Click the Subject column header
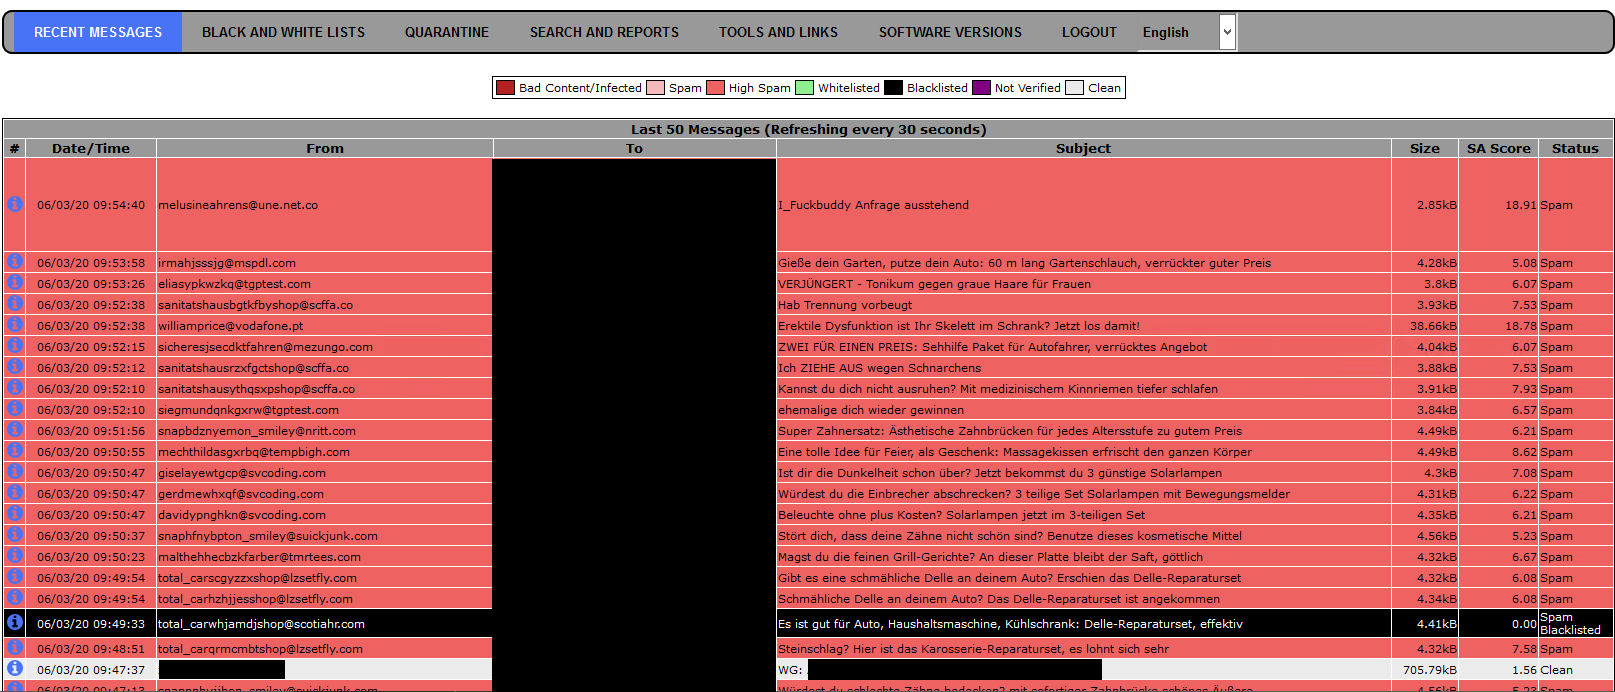 1083,148
